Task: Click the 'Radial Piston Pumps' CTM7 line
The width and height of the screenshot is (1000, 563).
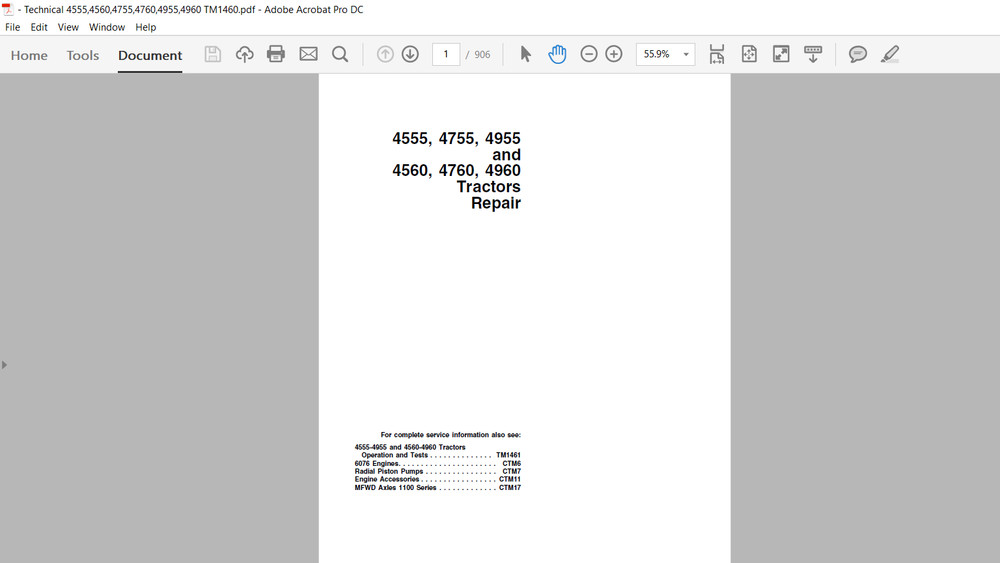Action: coord(438,471)
